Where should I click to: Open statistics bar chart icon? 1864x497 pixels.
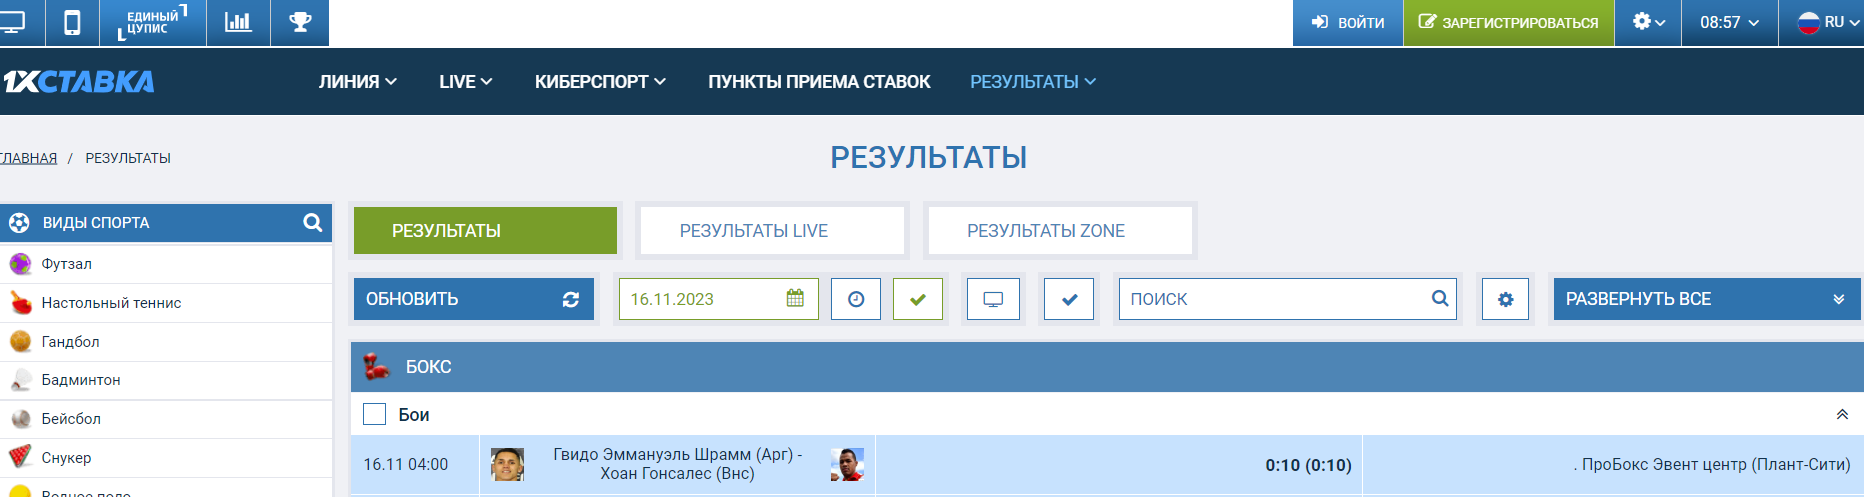(x=238, y=22)
